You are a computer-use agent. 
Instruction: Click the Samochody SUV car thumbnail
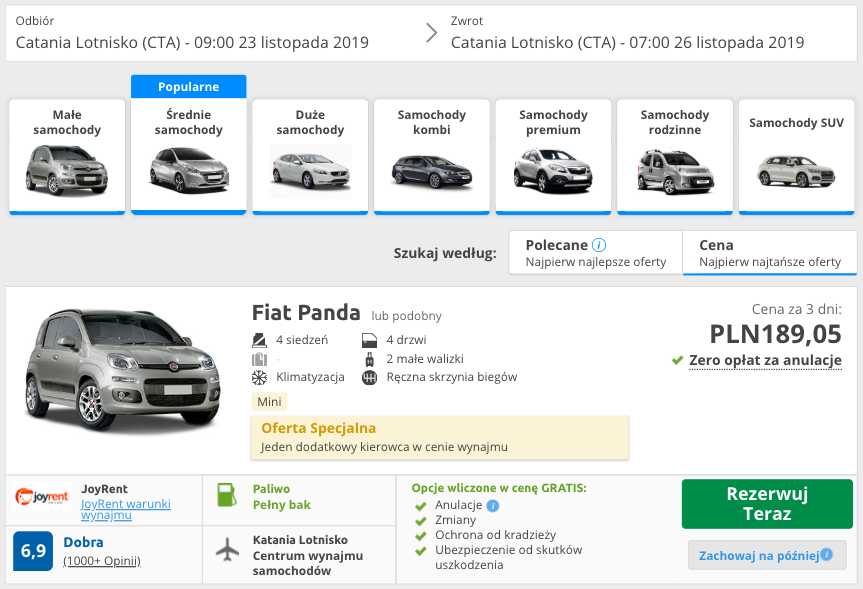(x=796, y=172)
